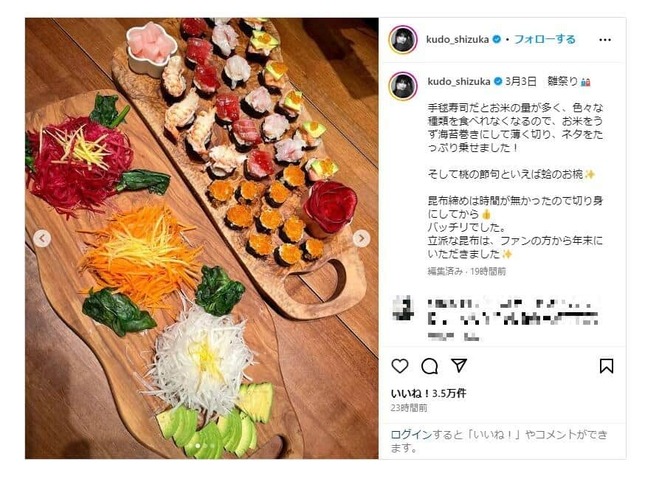Screen dimensions: 645x479
Task: Click the sushi platter photo
Action: click(202, 238)
